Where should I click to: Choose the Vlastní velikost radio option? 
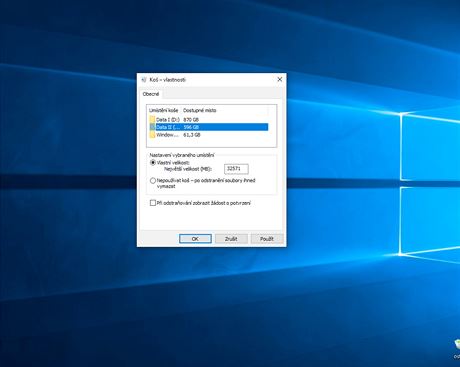pos(153,163)
